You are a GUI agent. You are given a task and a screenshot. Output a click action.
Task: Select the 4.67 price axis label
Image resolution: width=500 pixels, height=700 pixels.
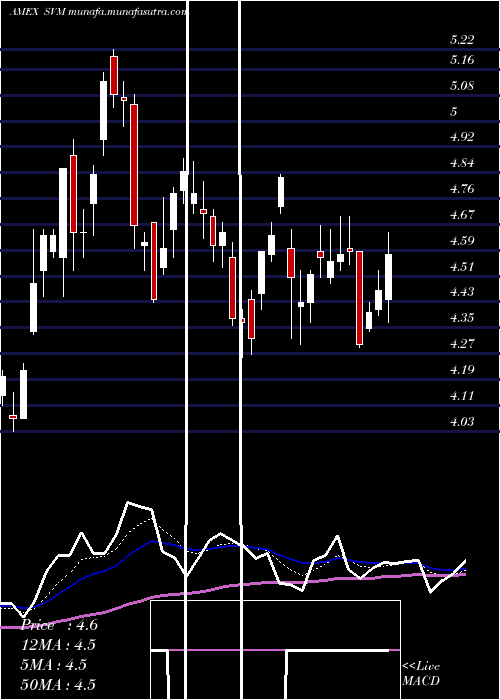tap(462, 214)
